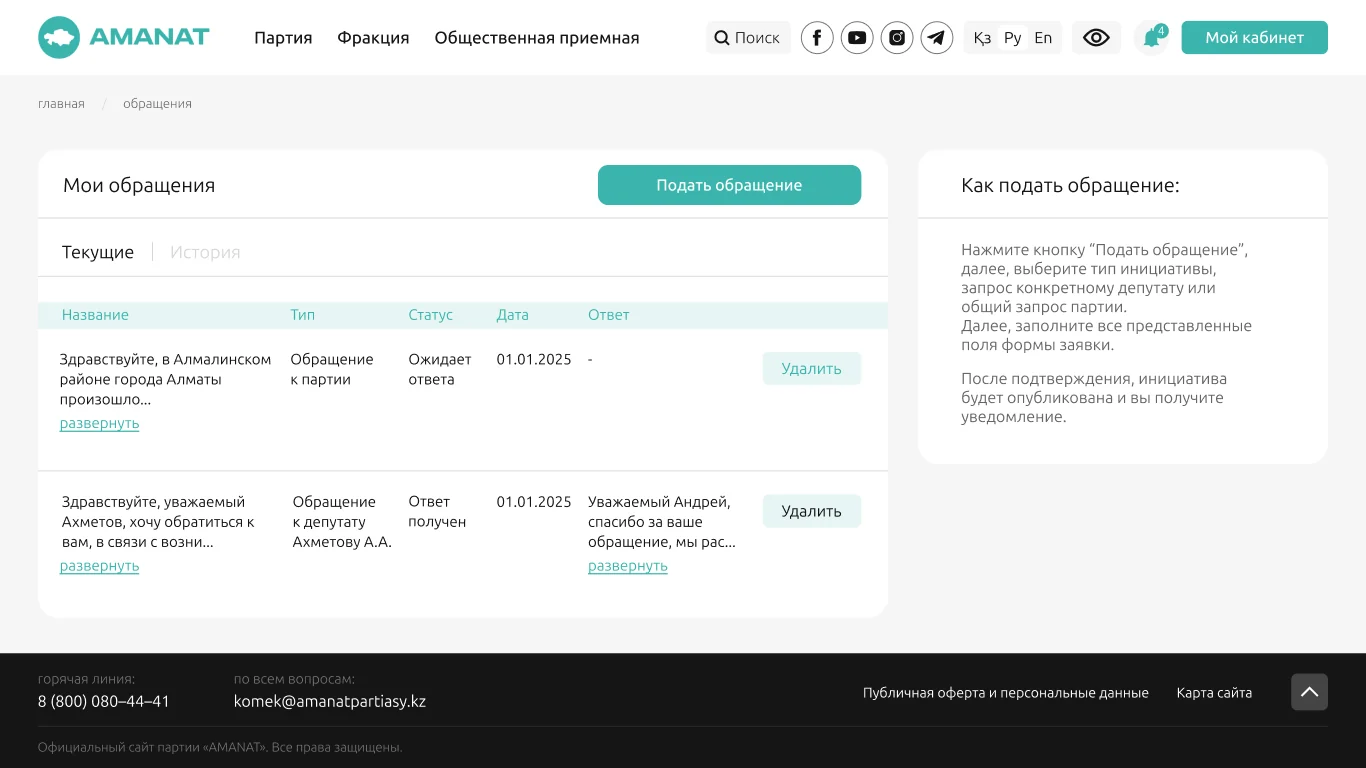
Task: Open the Карта сайта link
Action: point(1214,693)
